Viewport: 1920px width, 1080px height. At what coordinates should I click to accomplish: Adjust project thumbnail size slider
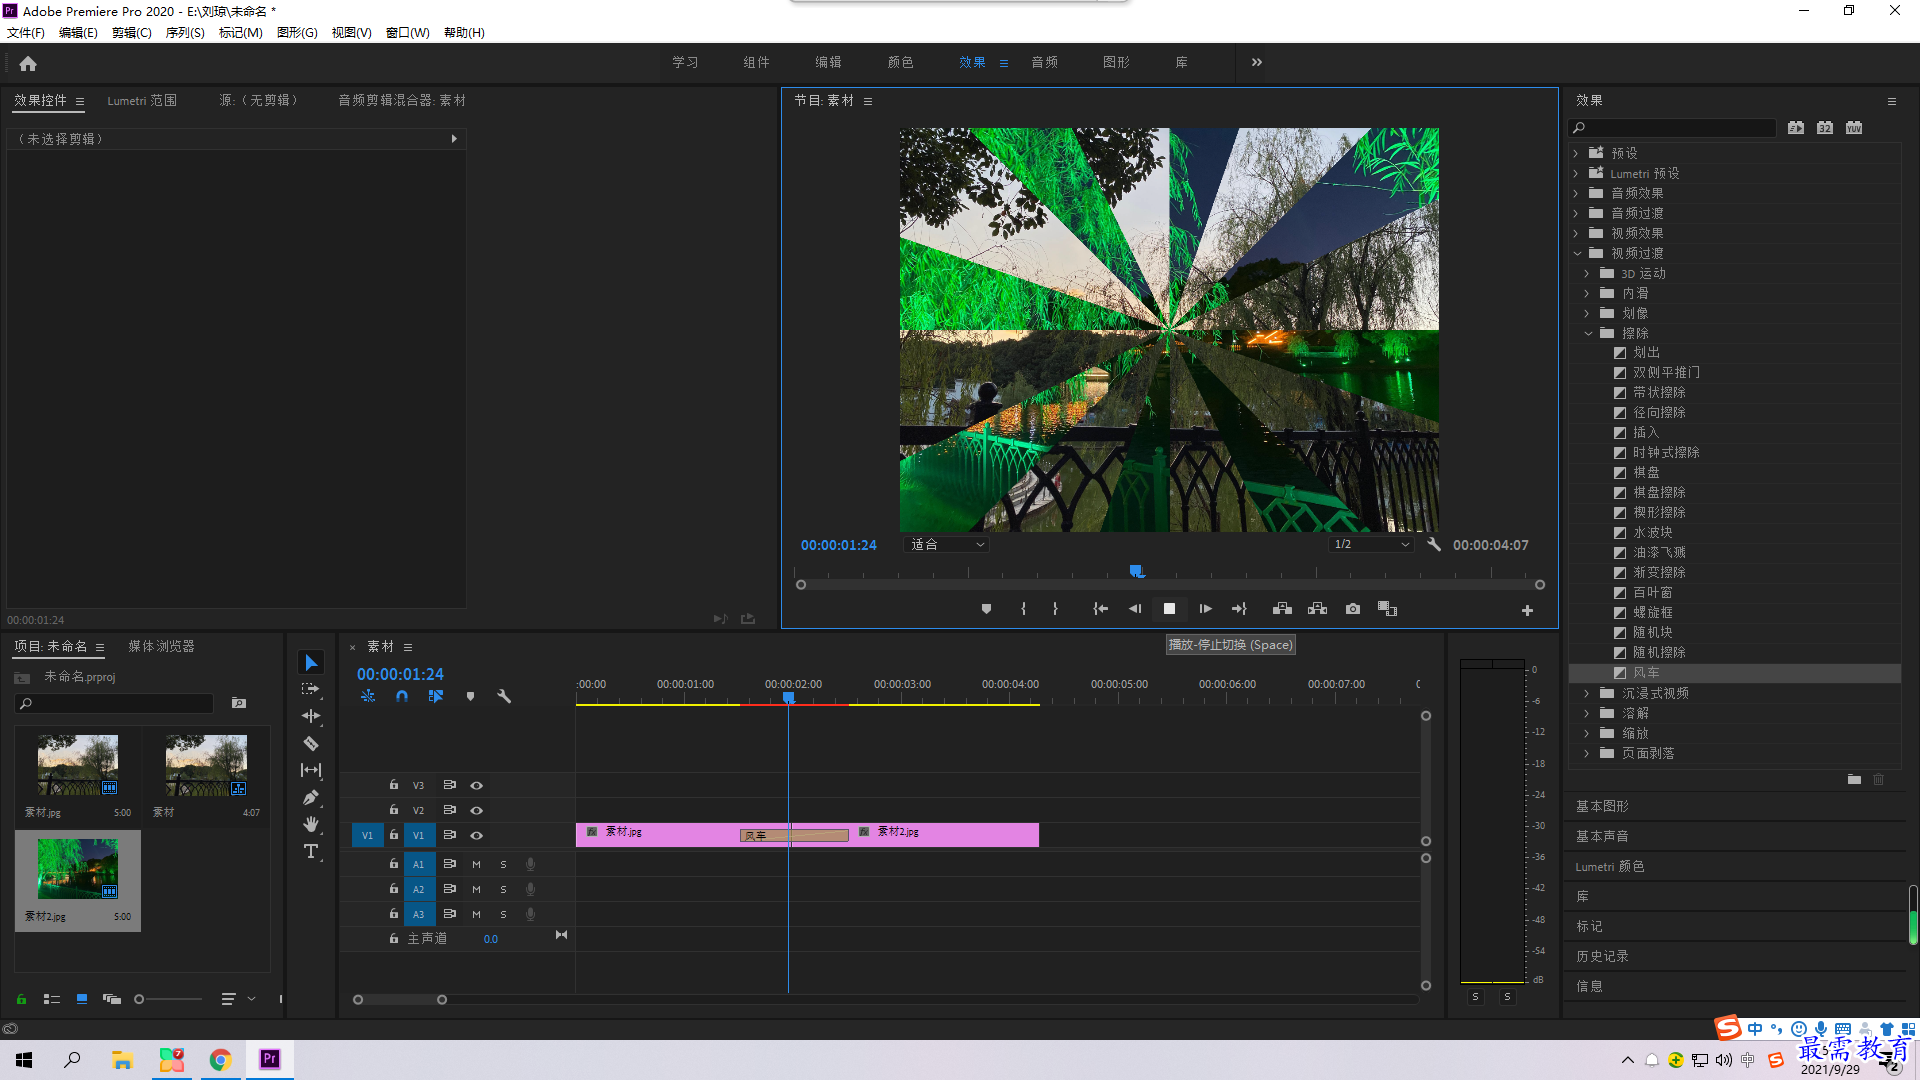point(167,999)
